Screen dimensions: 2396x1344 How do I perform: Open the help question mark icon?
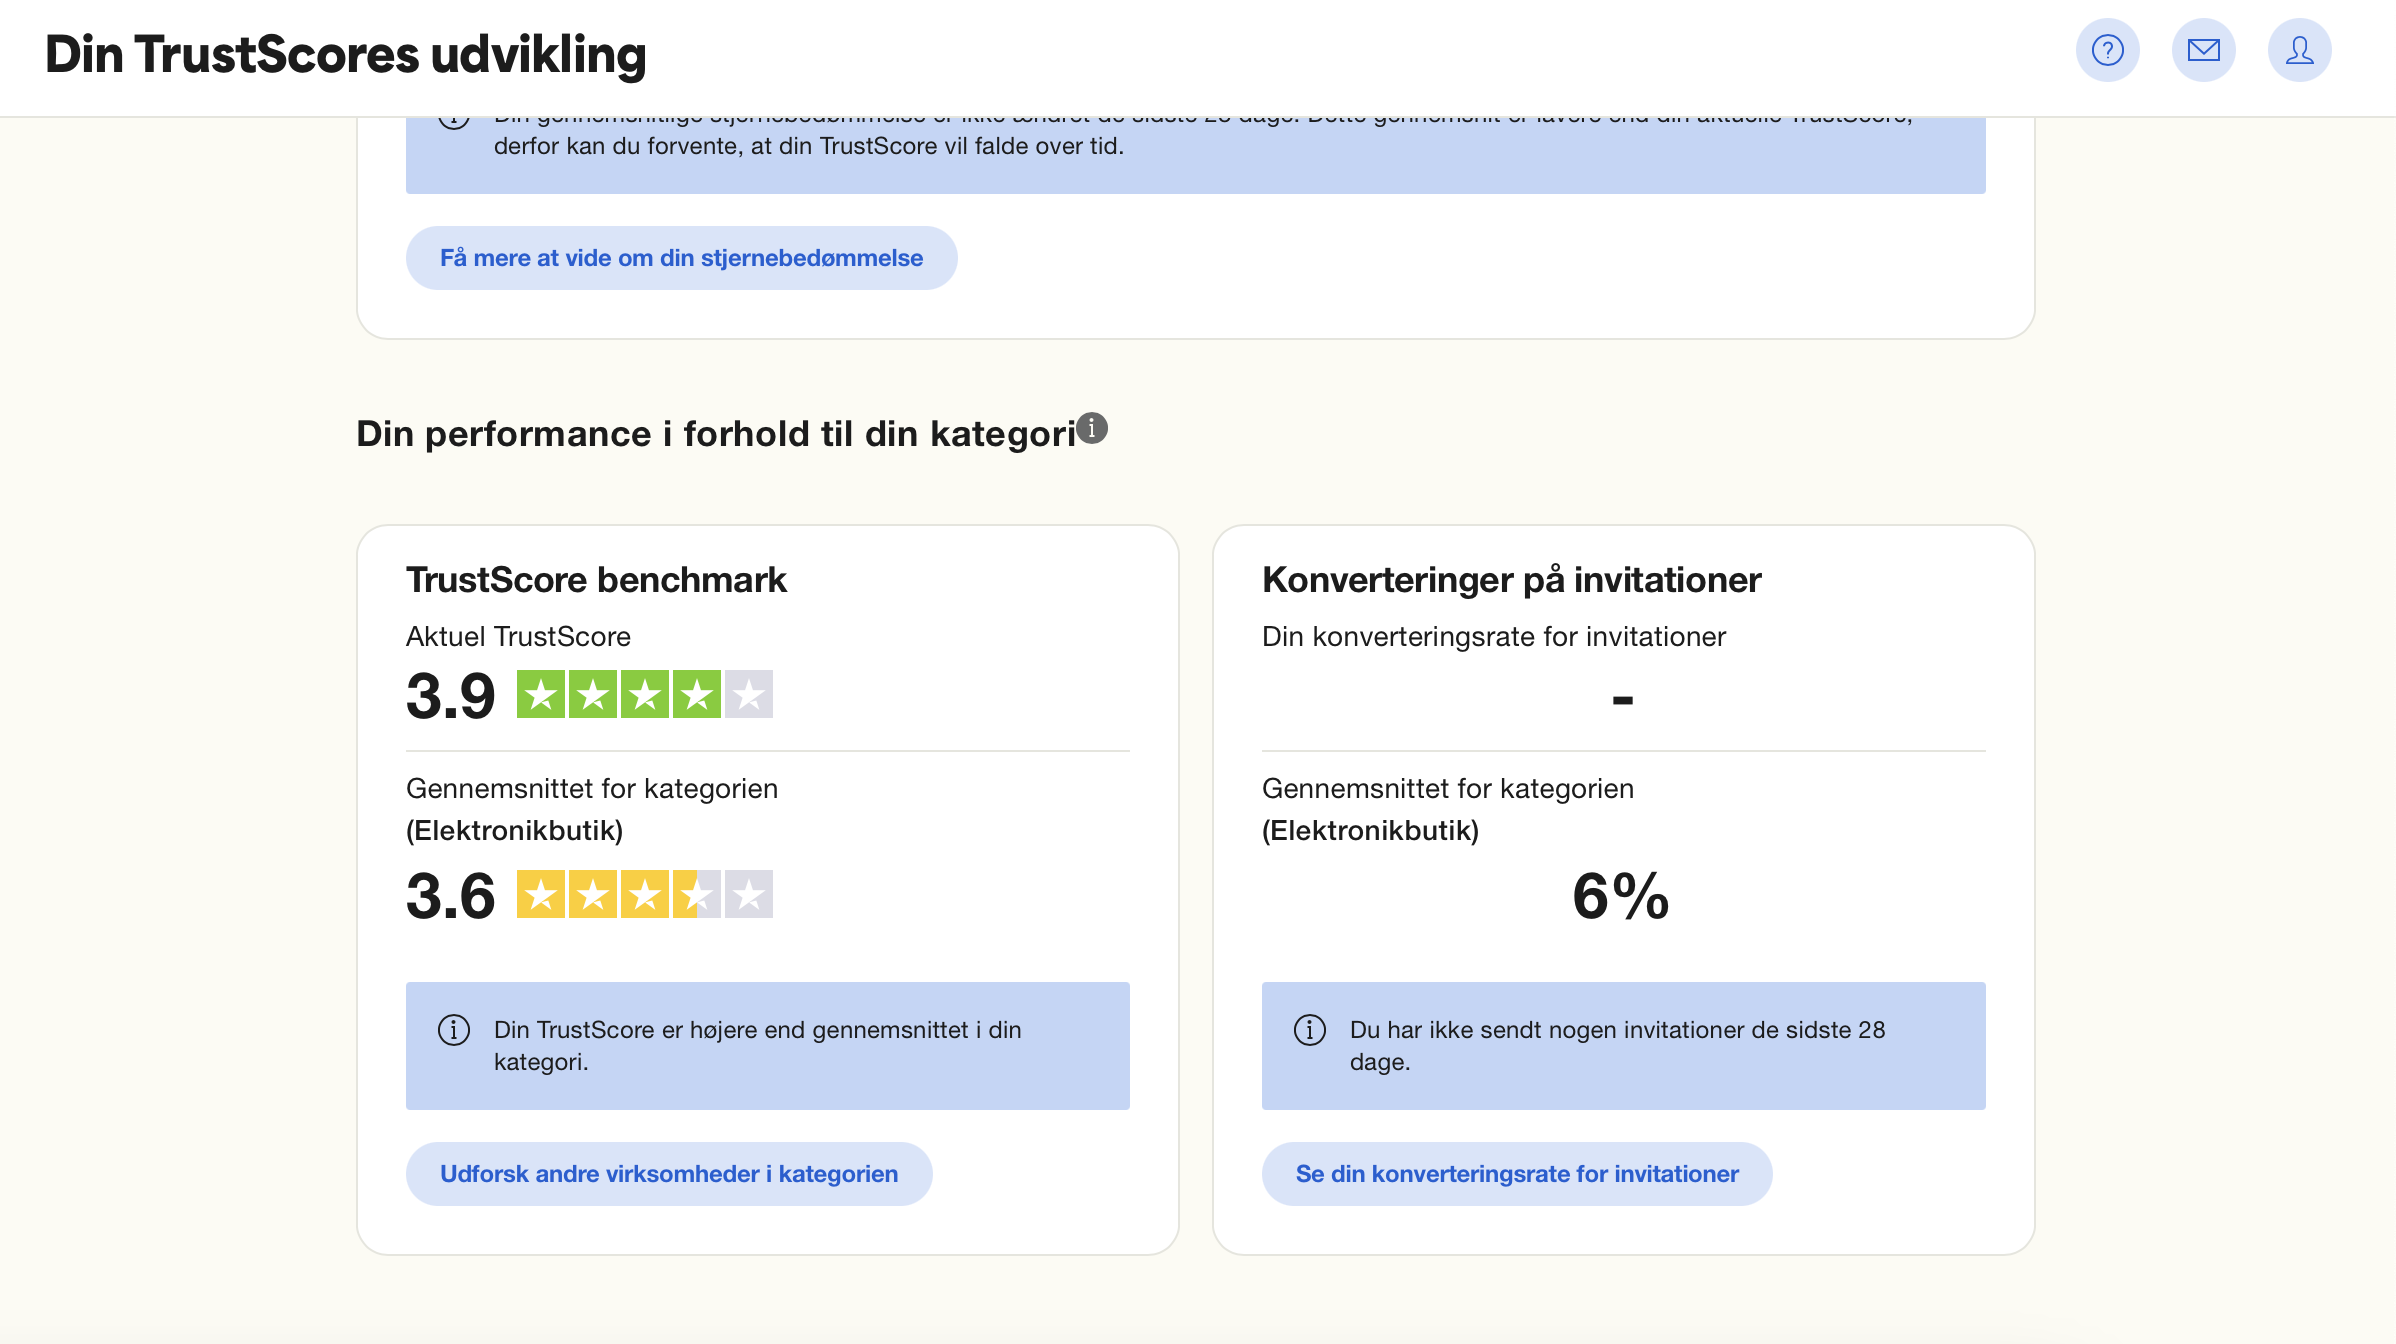point(2107,50)
